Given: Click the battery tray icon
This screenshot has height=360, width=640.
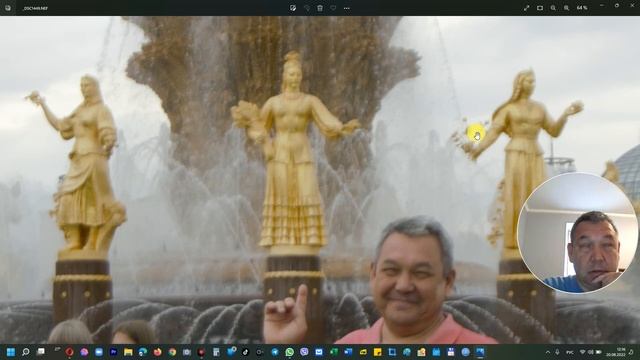Looking at the screenshot, I should coord(599,352).
